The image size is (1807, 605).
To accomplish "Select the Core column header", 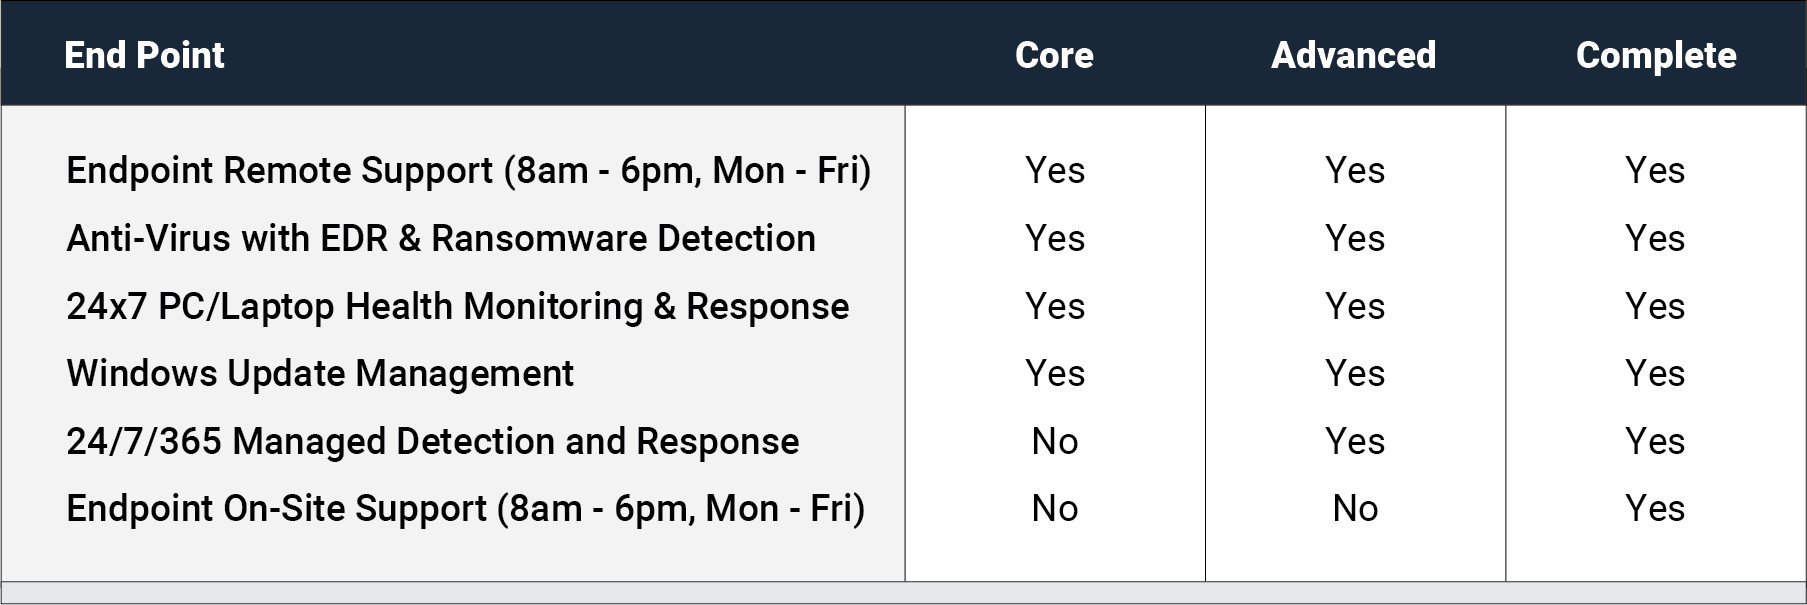I will (x=1054, y=55).
